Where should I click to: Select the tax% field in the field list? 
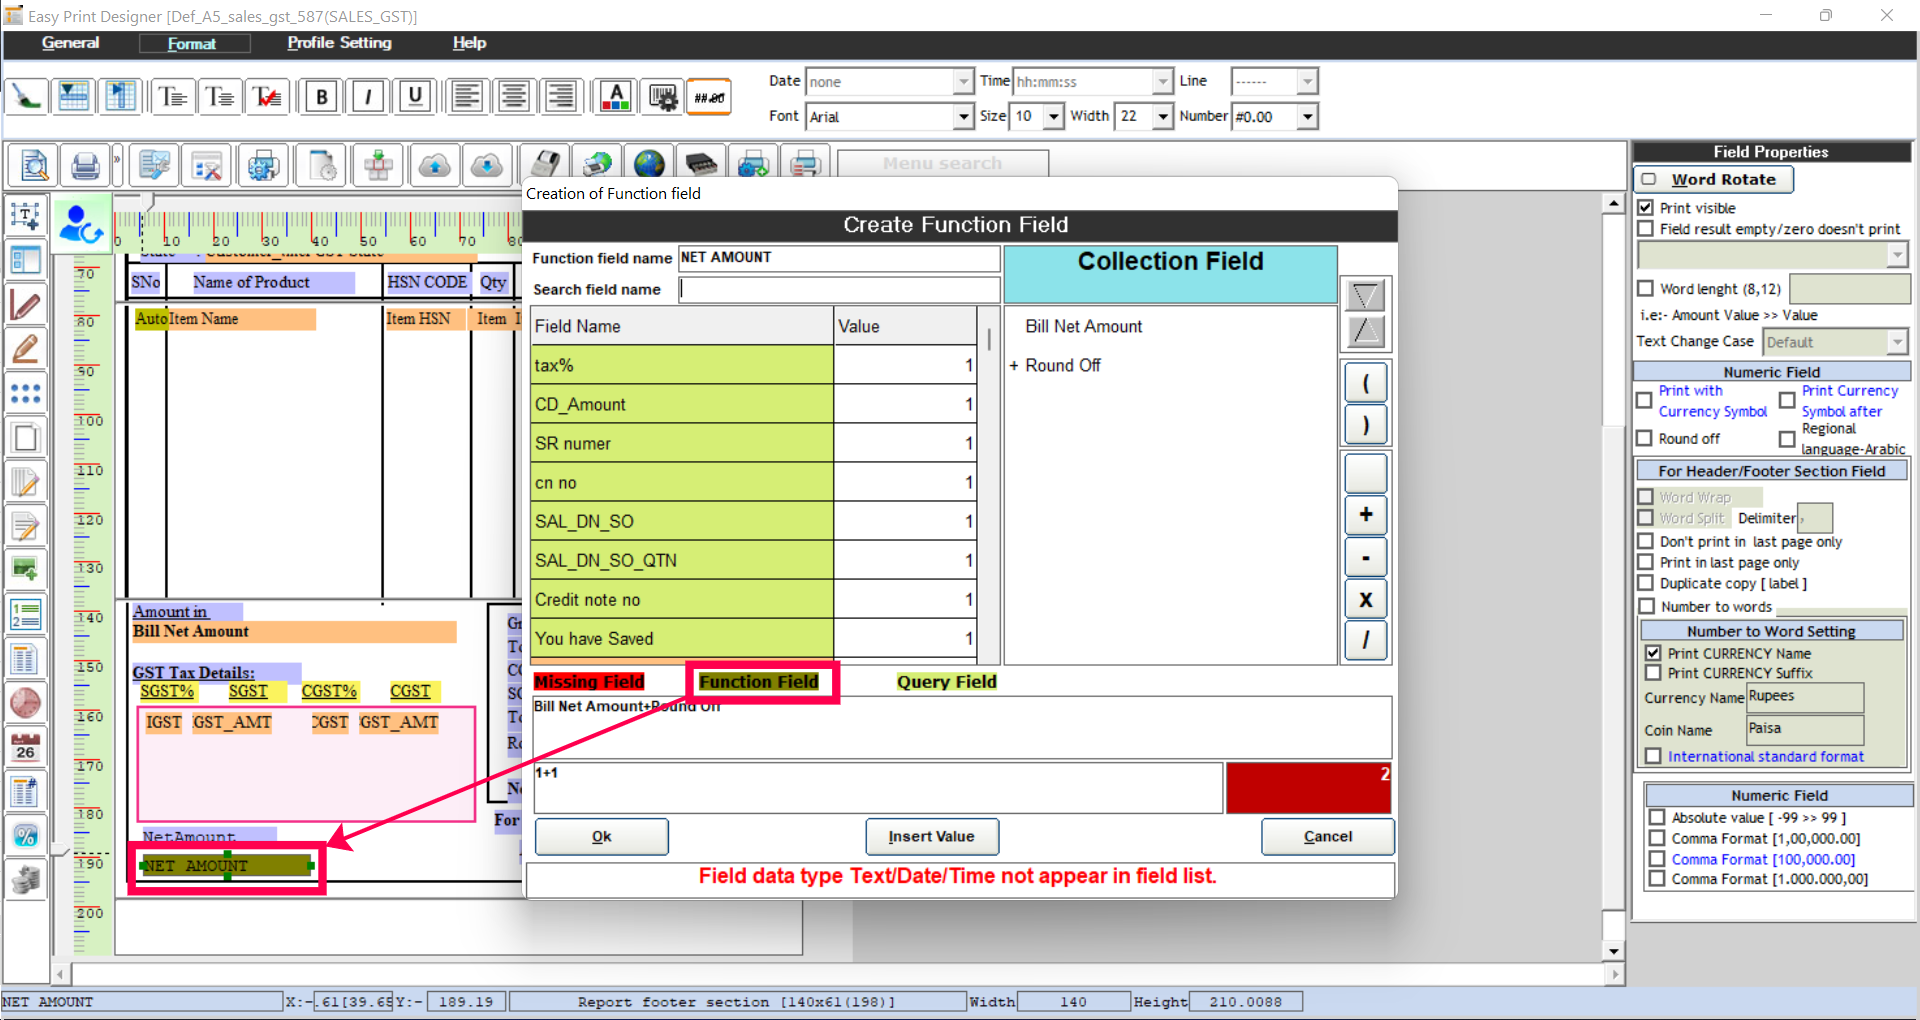(600, 364)
